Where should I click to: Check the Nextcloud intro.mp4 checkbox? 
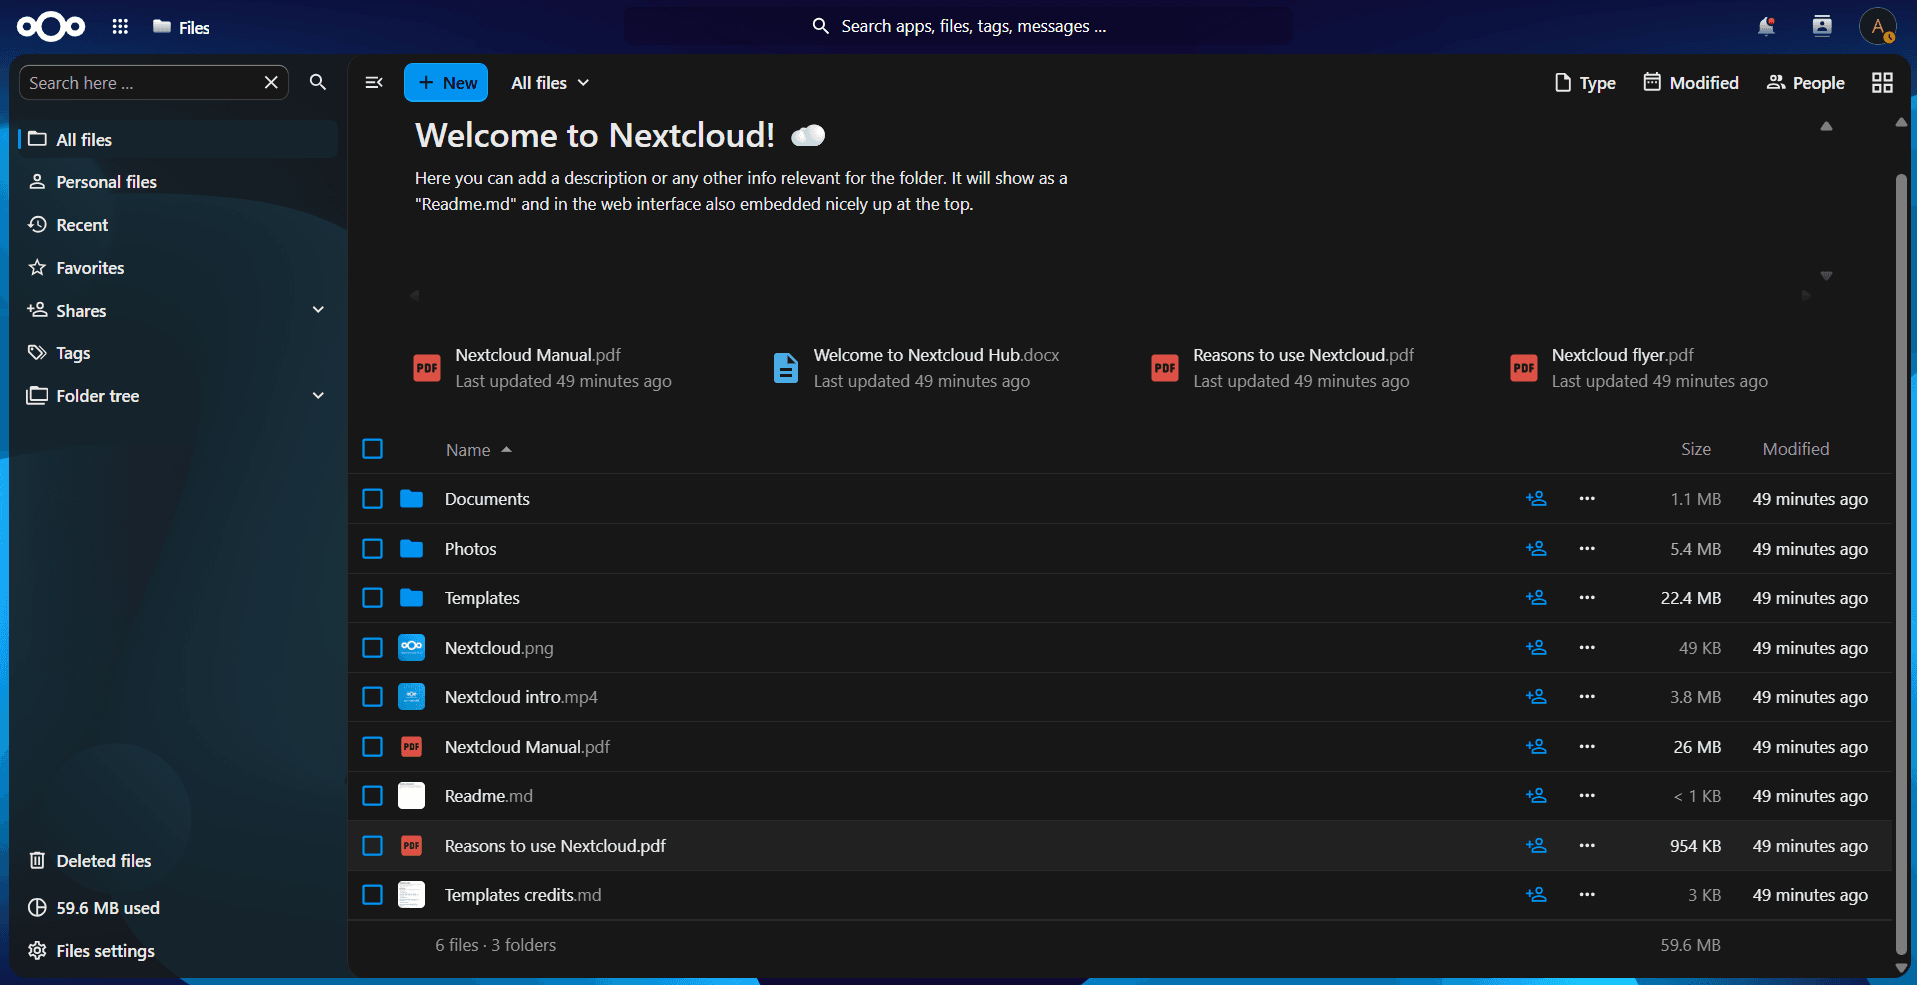[373, 697]
